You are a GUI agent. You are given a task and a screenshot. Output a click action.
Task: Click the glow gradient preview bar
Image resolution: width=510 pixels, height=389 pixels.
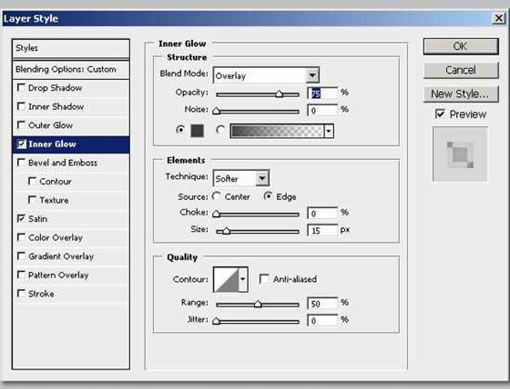(x=277, y=131)
